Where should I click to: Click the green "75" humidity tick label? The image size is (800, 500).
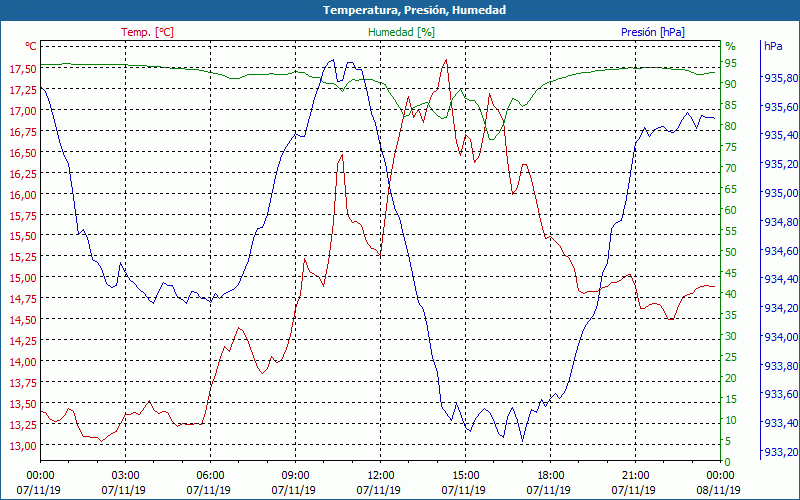tap(731, 147)
